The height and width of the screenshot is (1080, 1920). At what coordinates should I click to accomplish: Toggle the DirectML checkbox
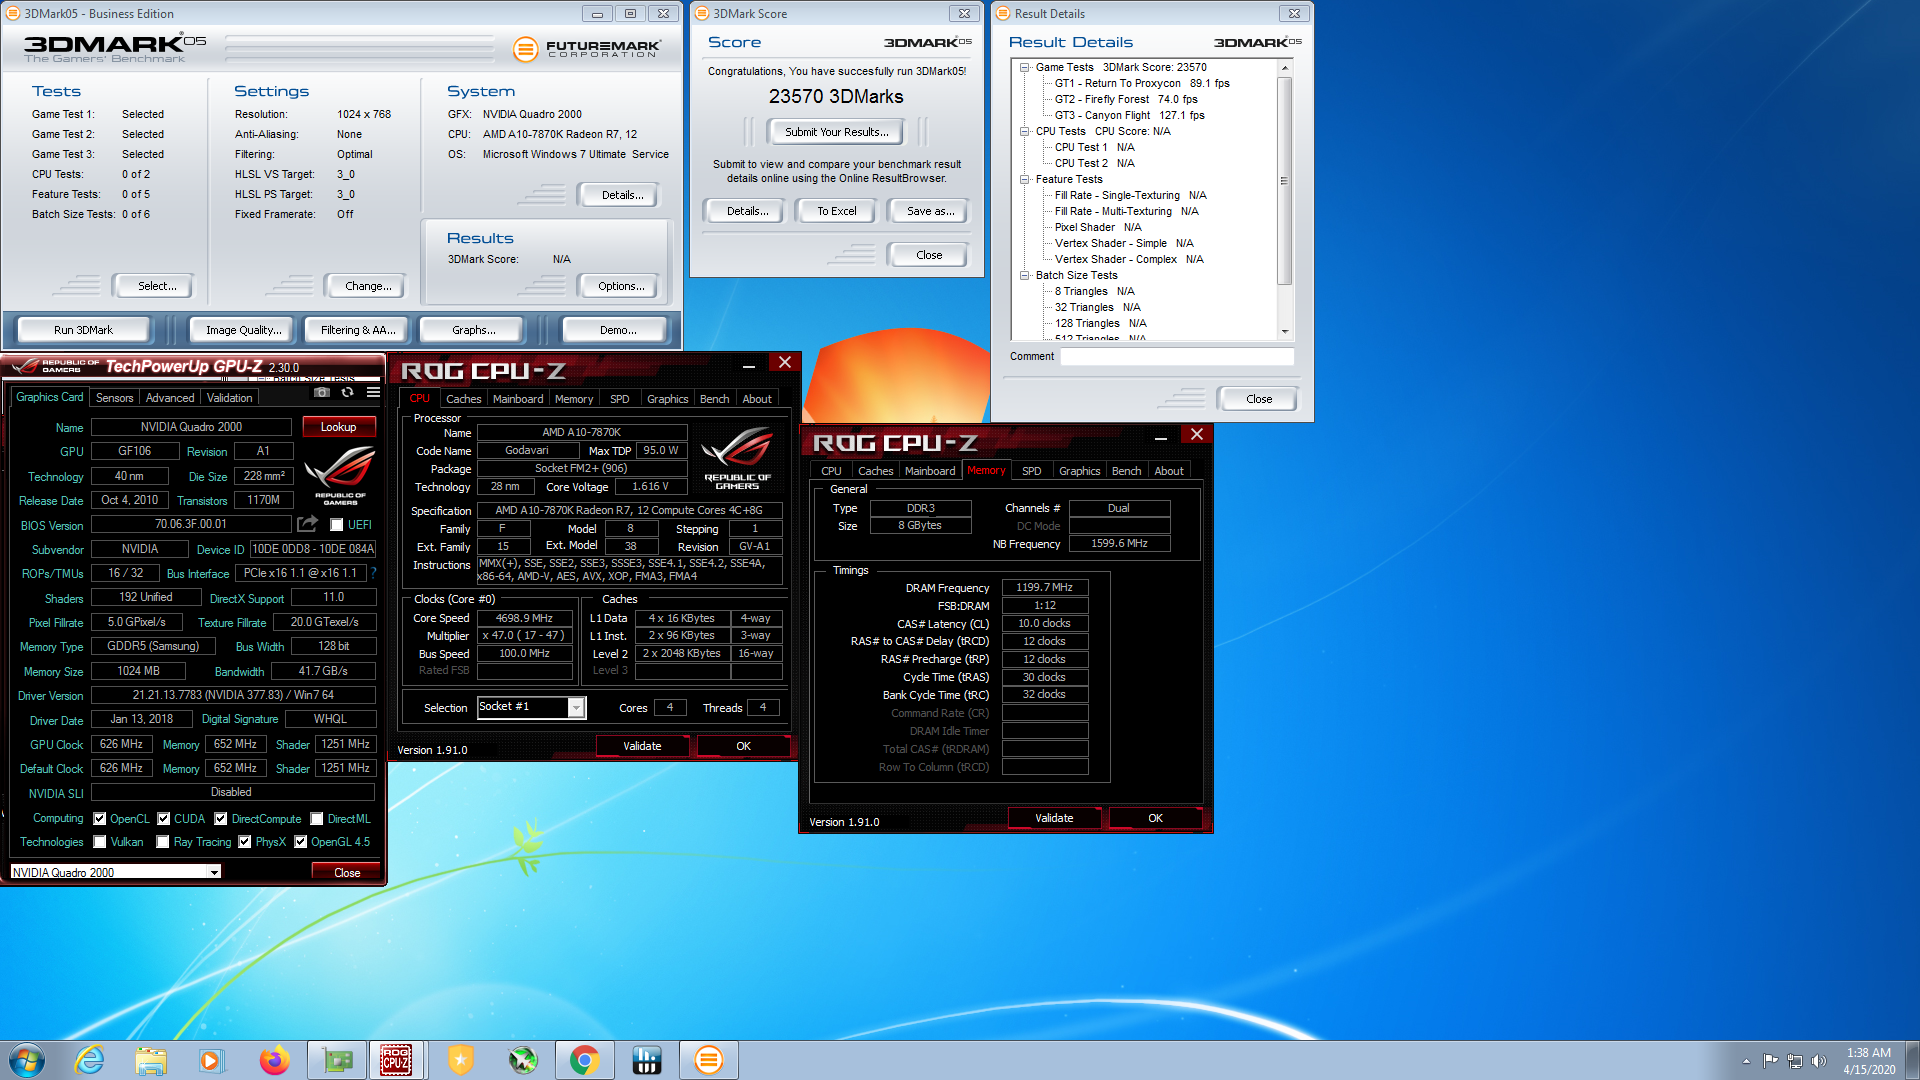pyautogui.click(x=317, y=818)
